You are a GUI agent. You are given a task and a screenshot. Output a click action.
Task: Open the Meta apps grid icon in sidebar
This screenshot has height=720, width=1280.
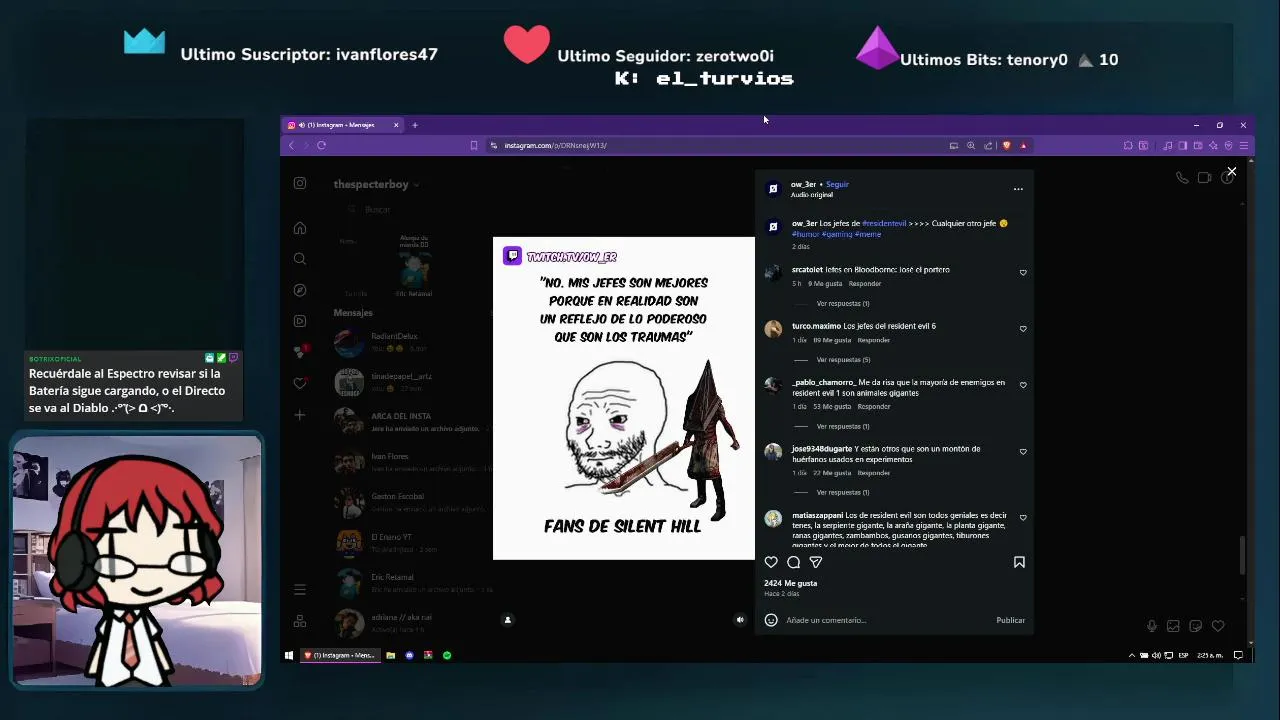pos(300,621)
